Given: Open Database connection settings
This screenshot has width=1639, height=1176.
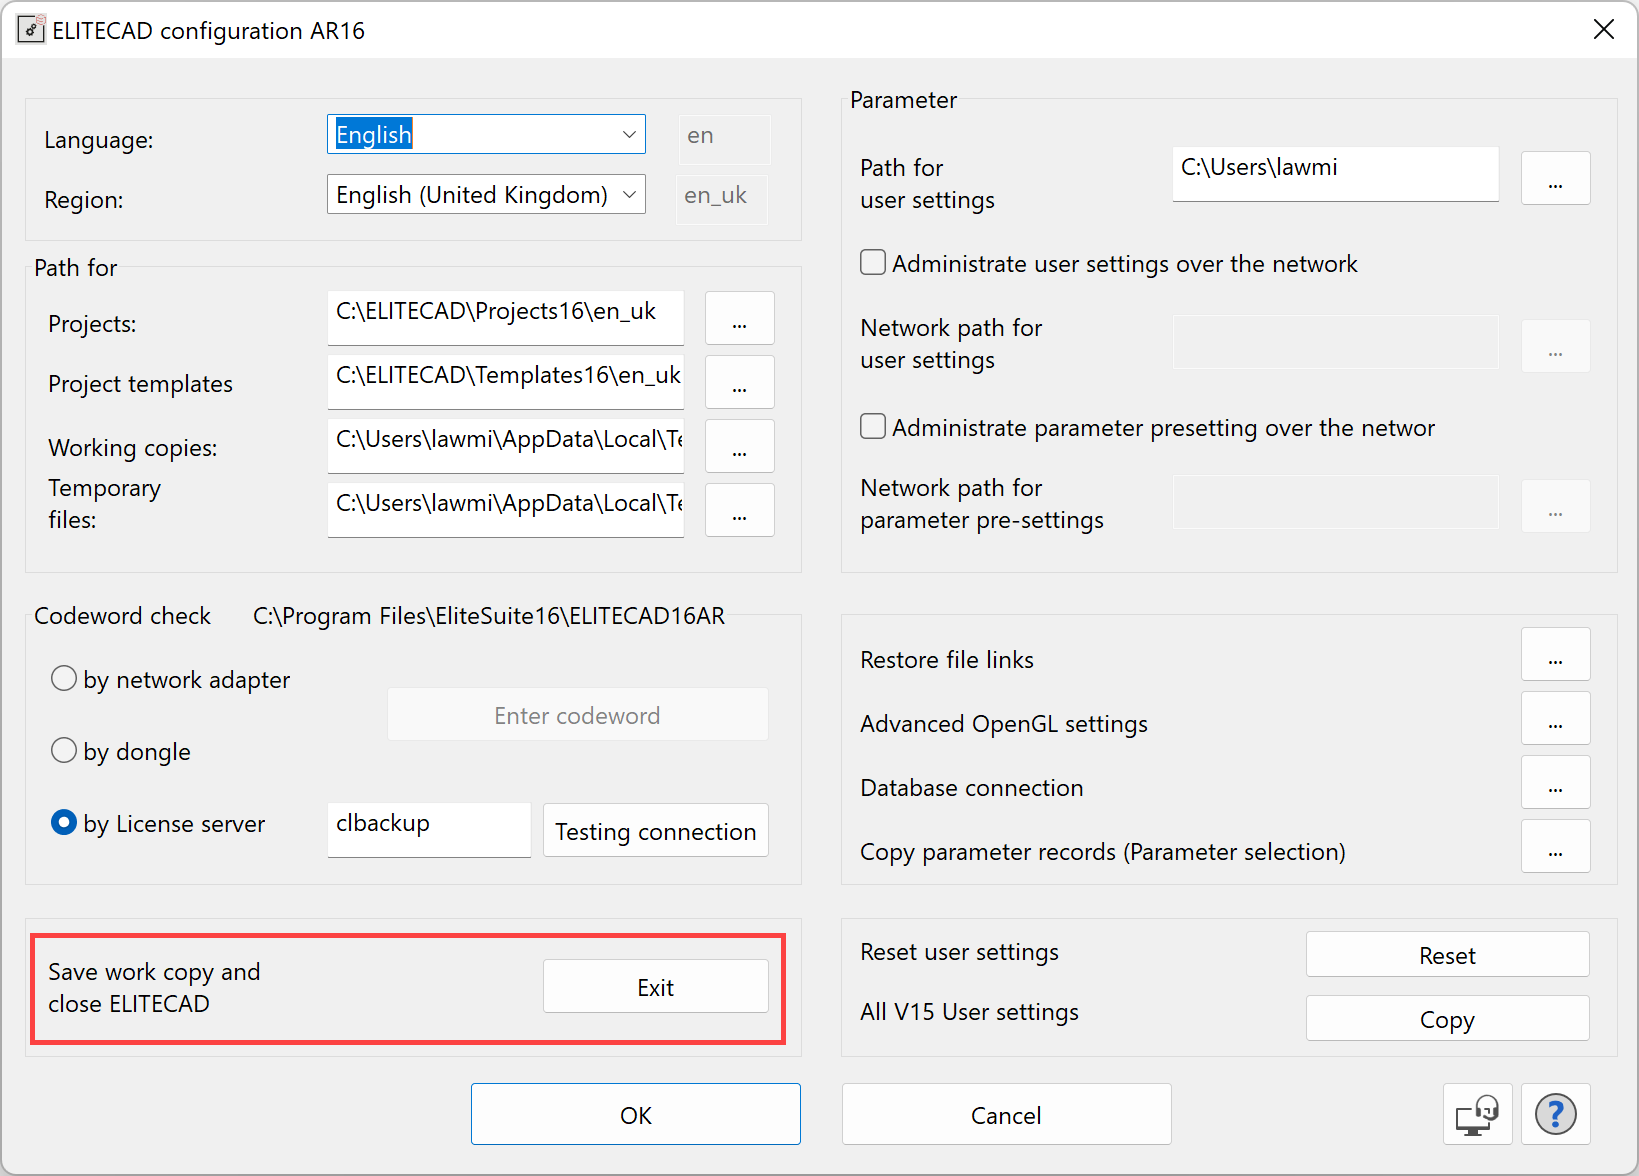Looking at the screenshot, I should click(x=1555, y=782).
